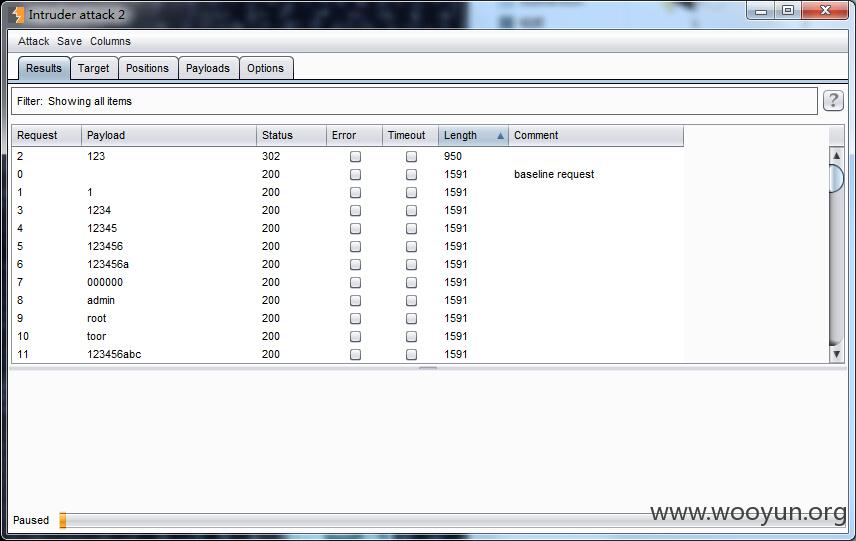This screenshot has height=541, width=856.
Task: Toggle Error checkbox for payload 123
Action: click(x=355, y=157)
